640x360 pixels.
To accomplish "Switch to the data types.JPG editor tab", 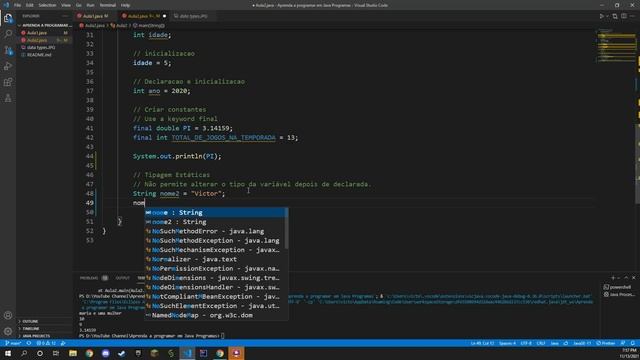I will tap(193, 16).
